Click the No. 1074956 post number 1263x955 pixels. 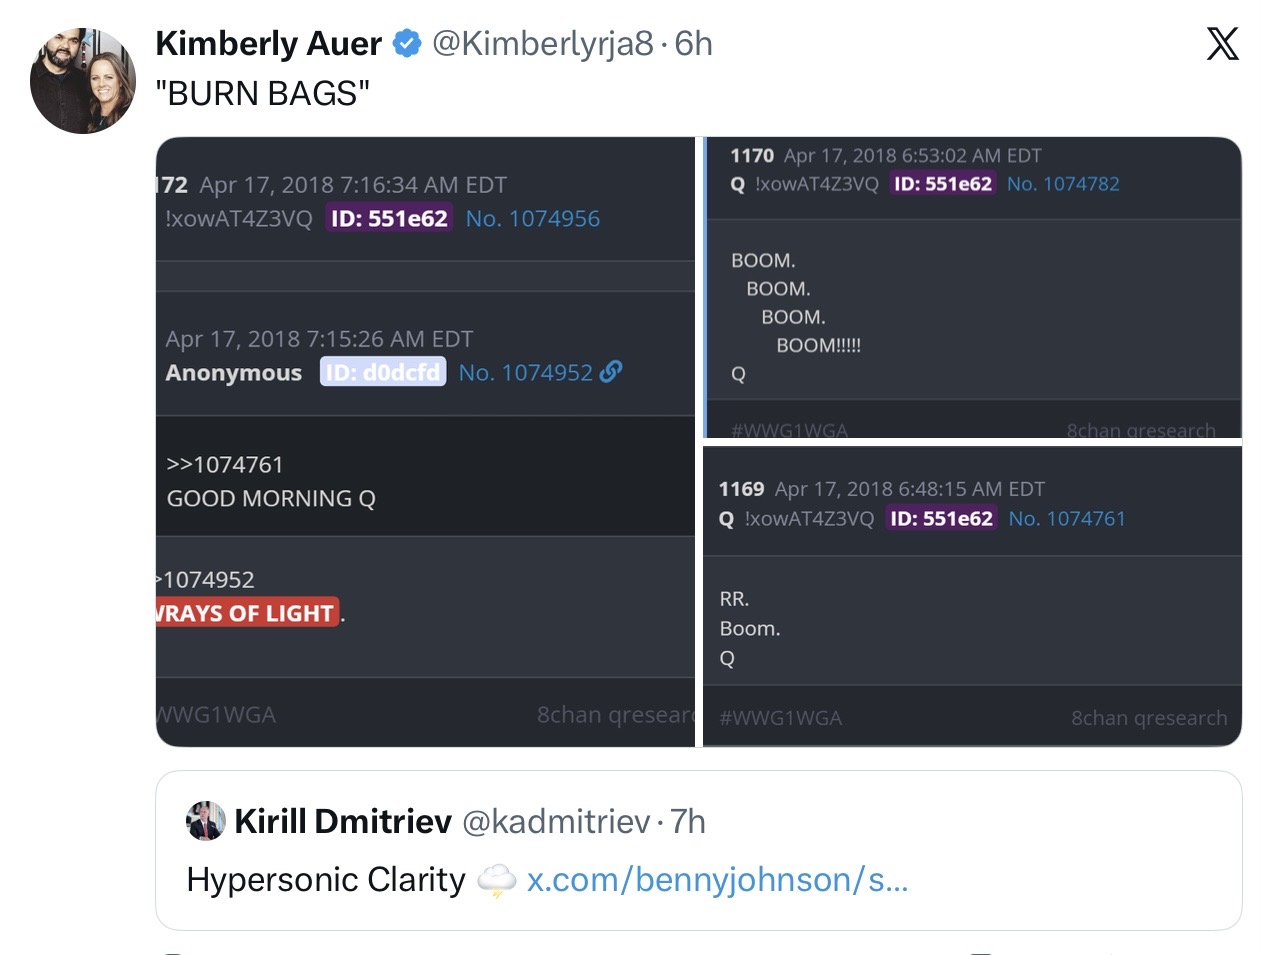(533, 219)
